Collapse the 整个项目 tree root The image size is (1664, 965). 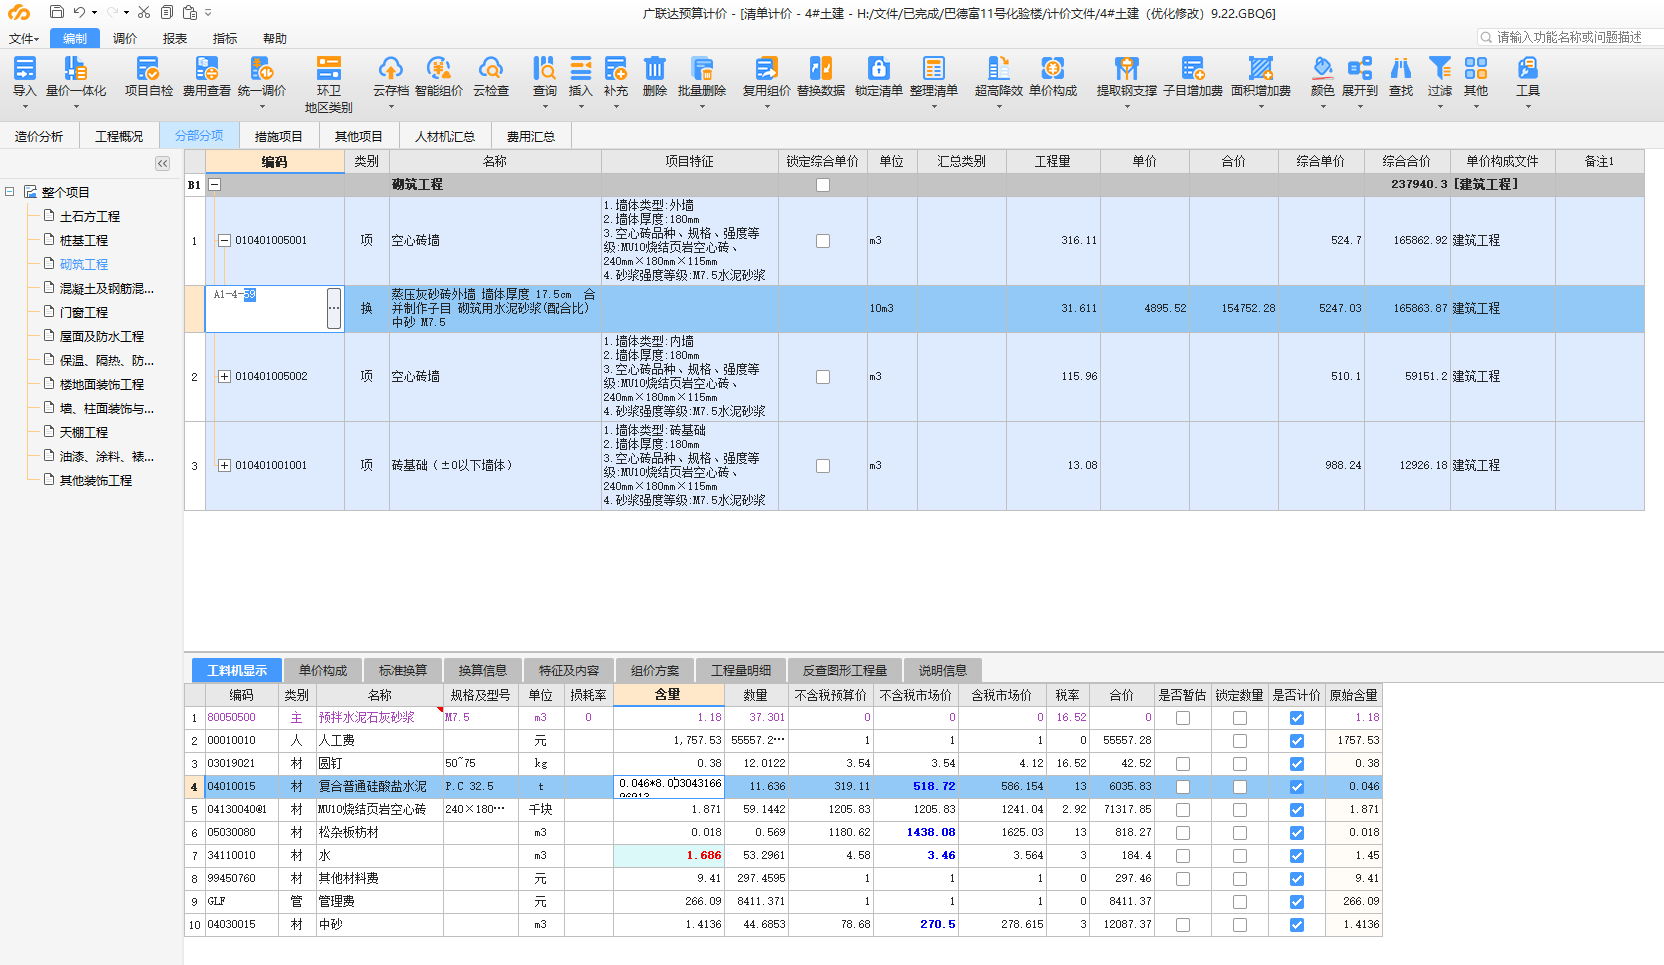[10, 192]
